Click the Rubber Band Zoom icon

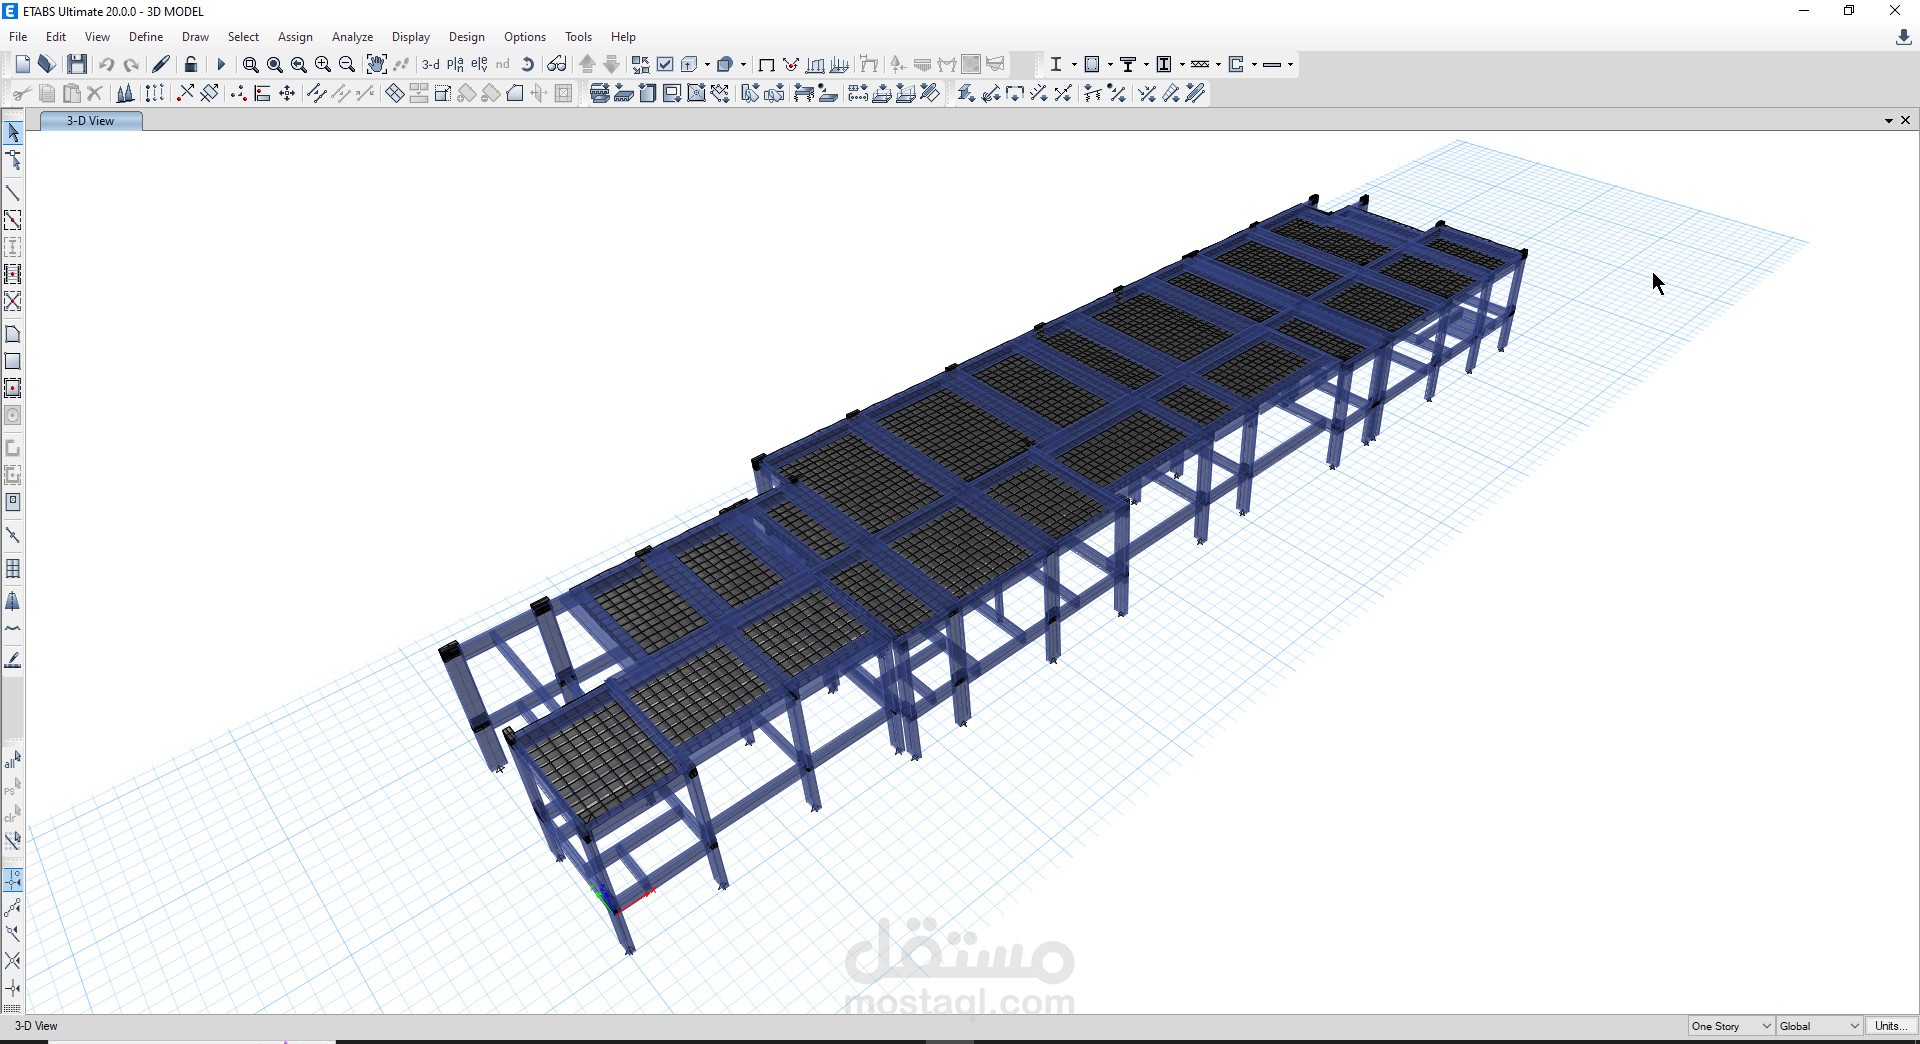click(251, 64)
